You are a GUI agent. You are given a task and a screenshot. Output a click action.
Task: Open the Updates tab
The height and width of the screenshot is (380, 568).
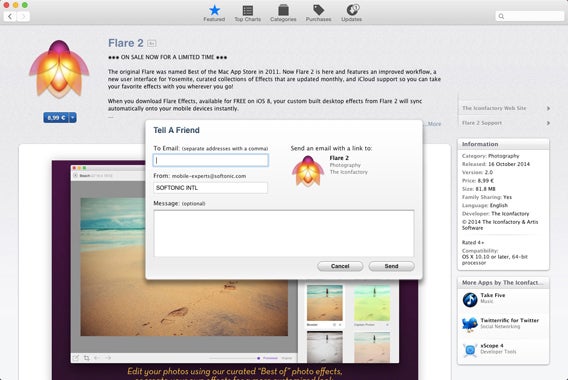click(x=351, y=13)
